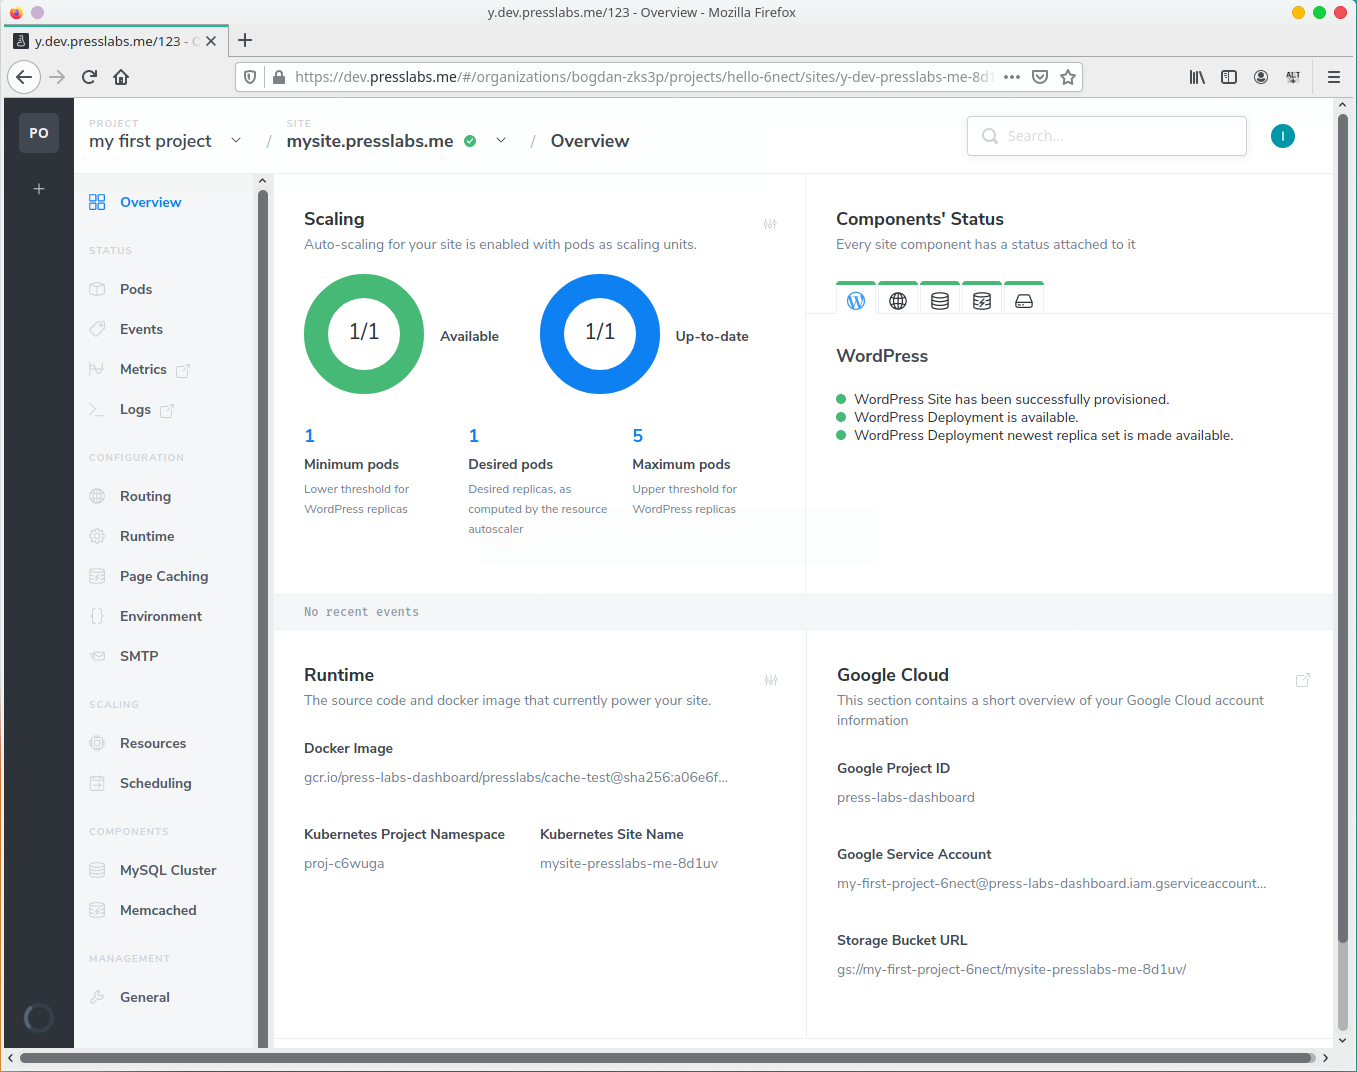The height and width of the screenshot is (1072, 1357).
Task: Open the globe routing component status tab
Action: (x=898, y=300)
